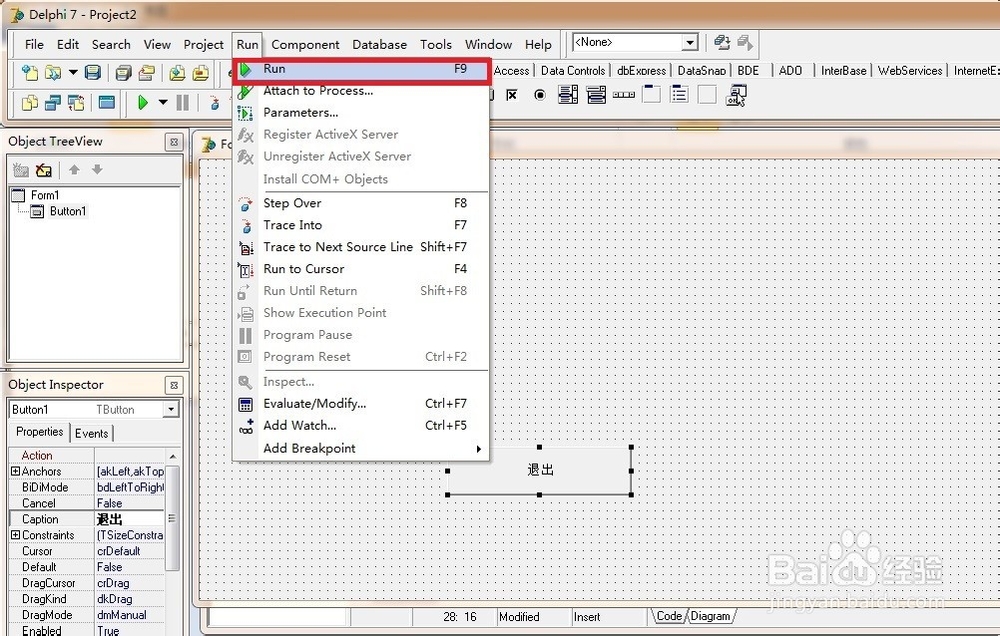Choose Add Watch... in the Run menu
This screenshot has height=636, width=1000.
[x=362, y=425]
